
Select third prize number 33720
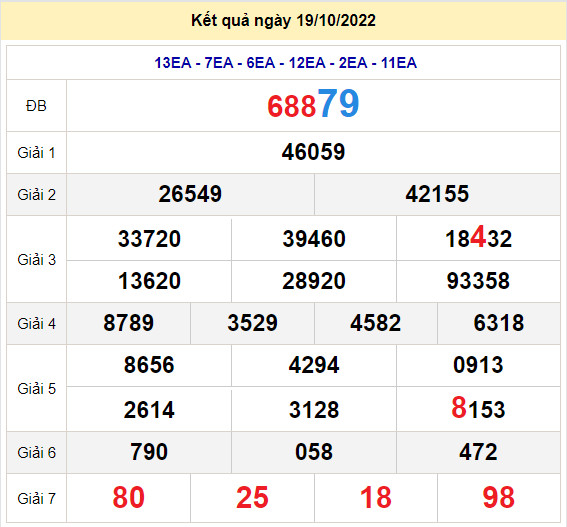click(149, 239)
